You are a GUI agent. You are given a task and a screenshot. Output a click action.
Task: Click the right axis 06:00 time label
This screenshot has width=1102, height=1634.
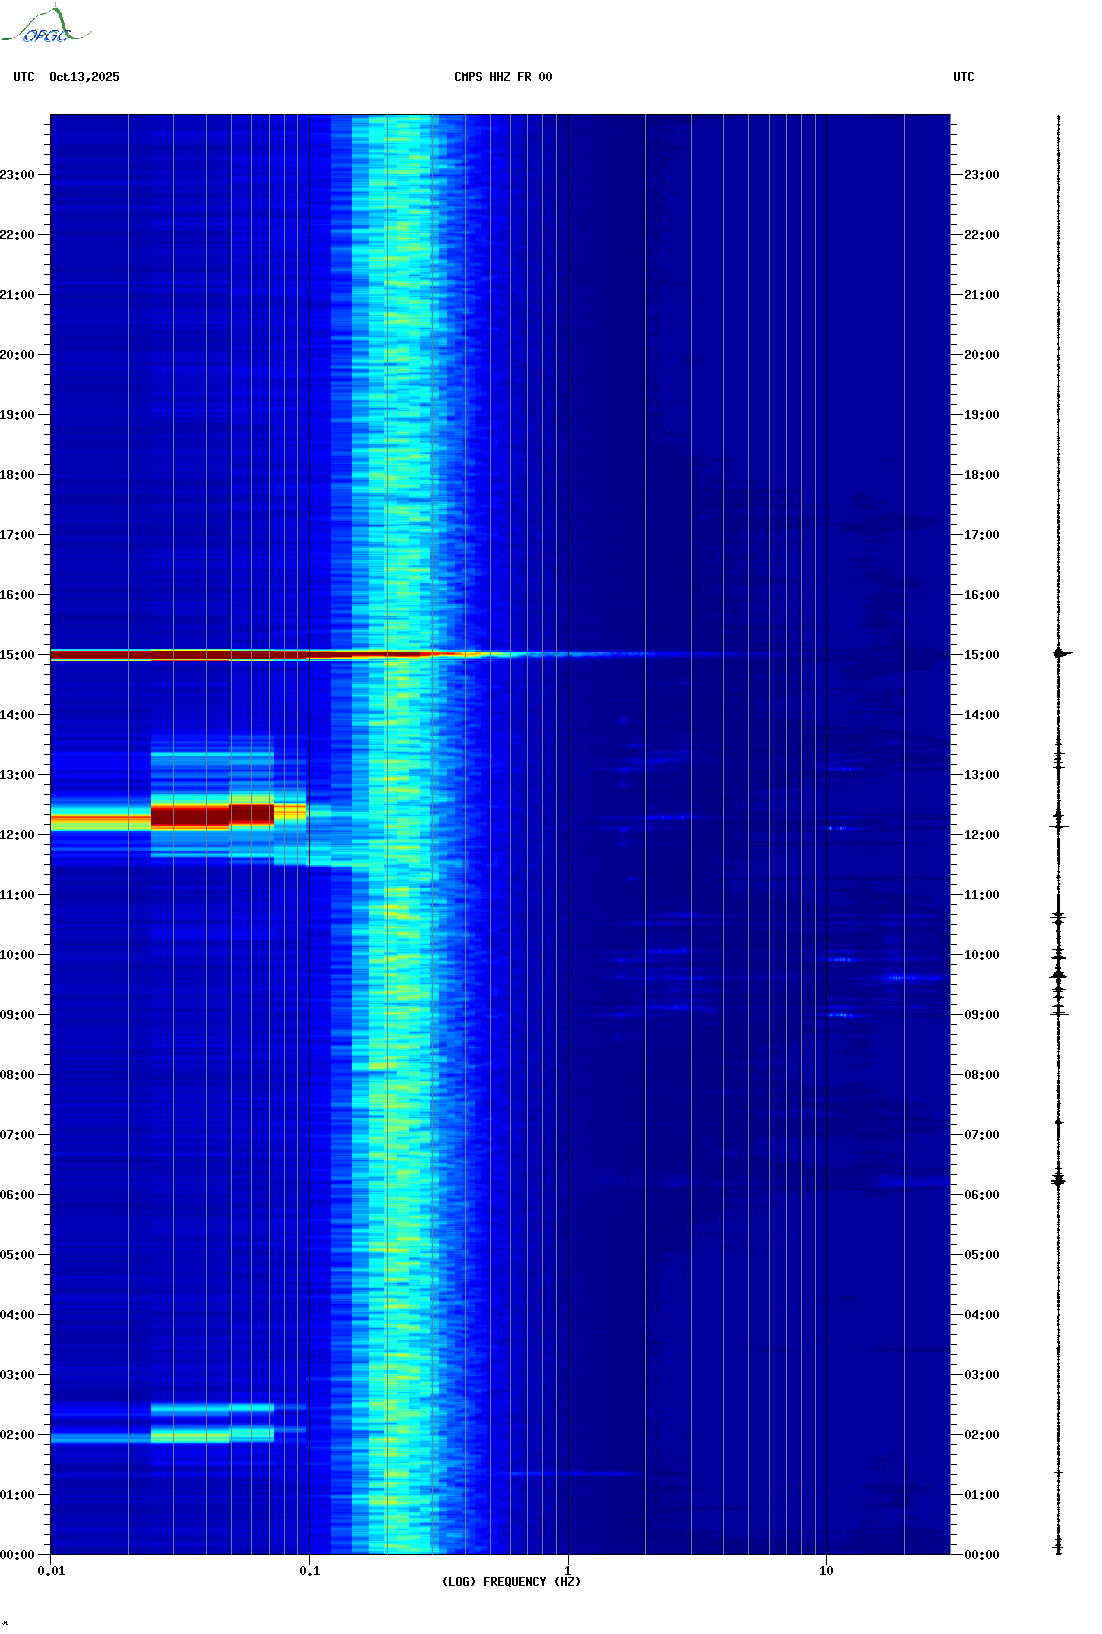(982, 1195)
